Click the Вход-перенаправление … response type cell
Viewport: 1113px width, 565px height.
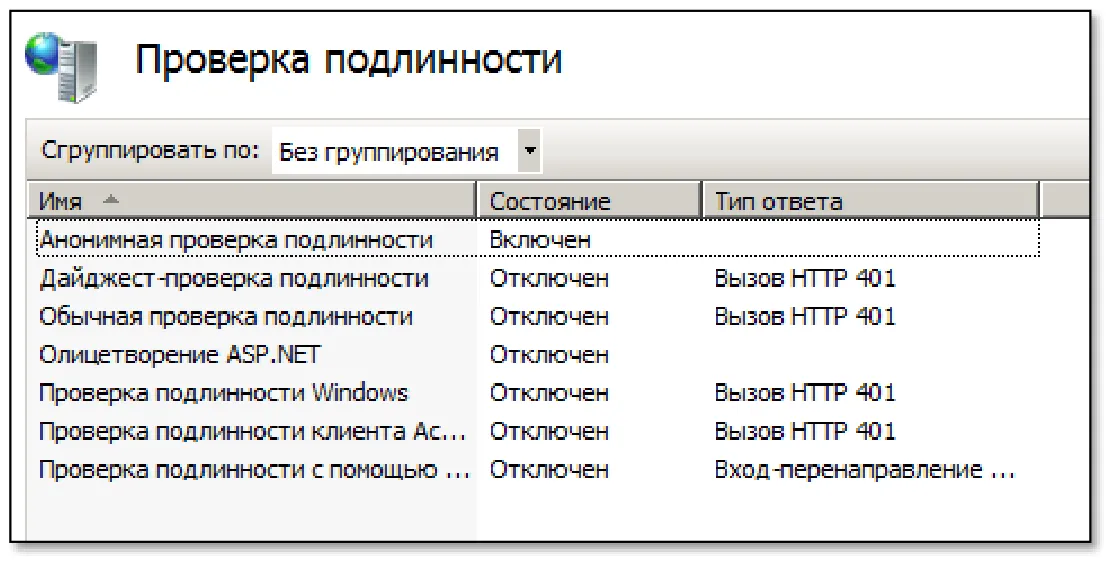pyautogui.click(x=865, y=470)
